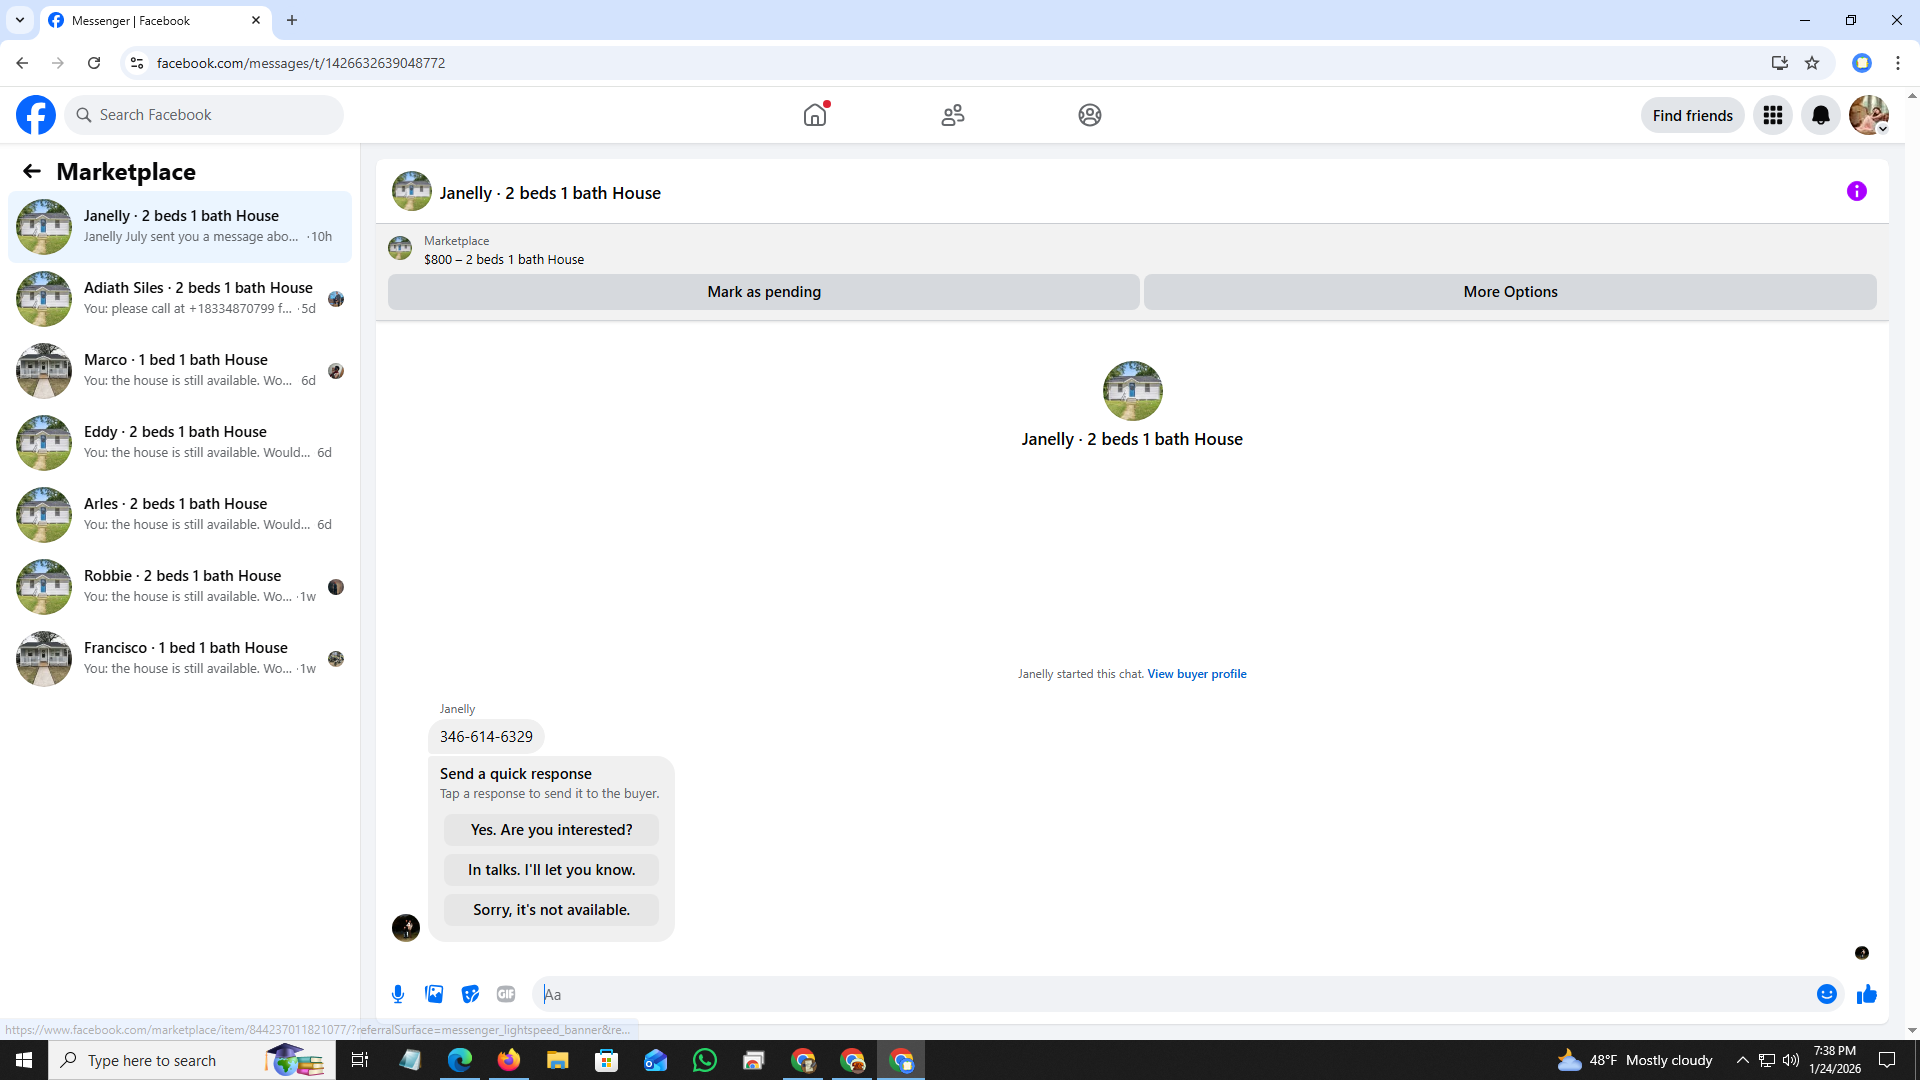The height and width of the screenshot is (1080, 1920).
Task: Open the Facebook apps grid menu
Action: [x=1772, y=115]
